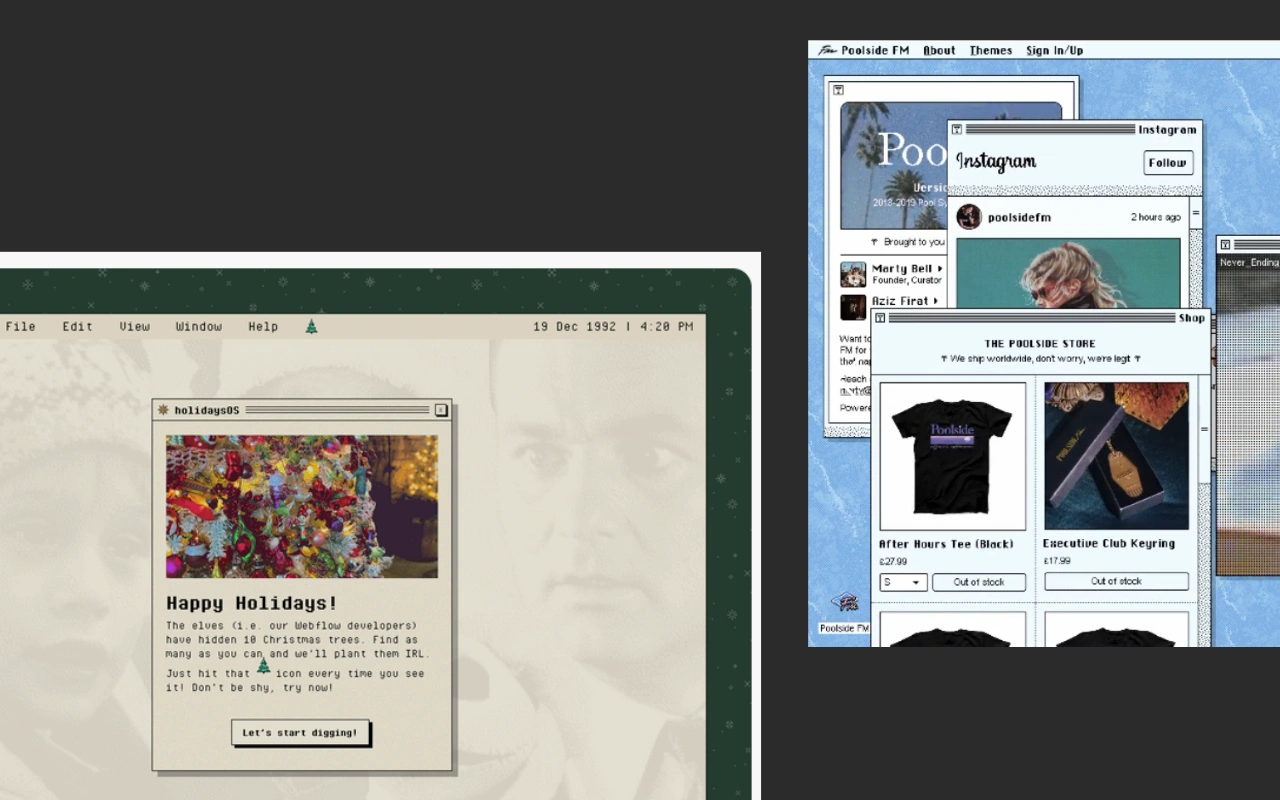Click Out of stock under Executive Club Keyring
Screen dimensions: 1280x800
tap(1117, 581)
